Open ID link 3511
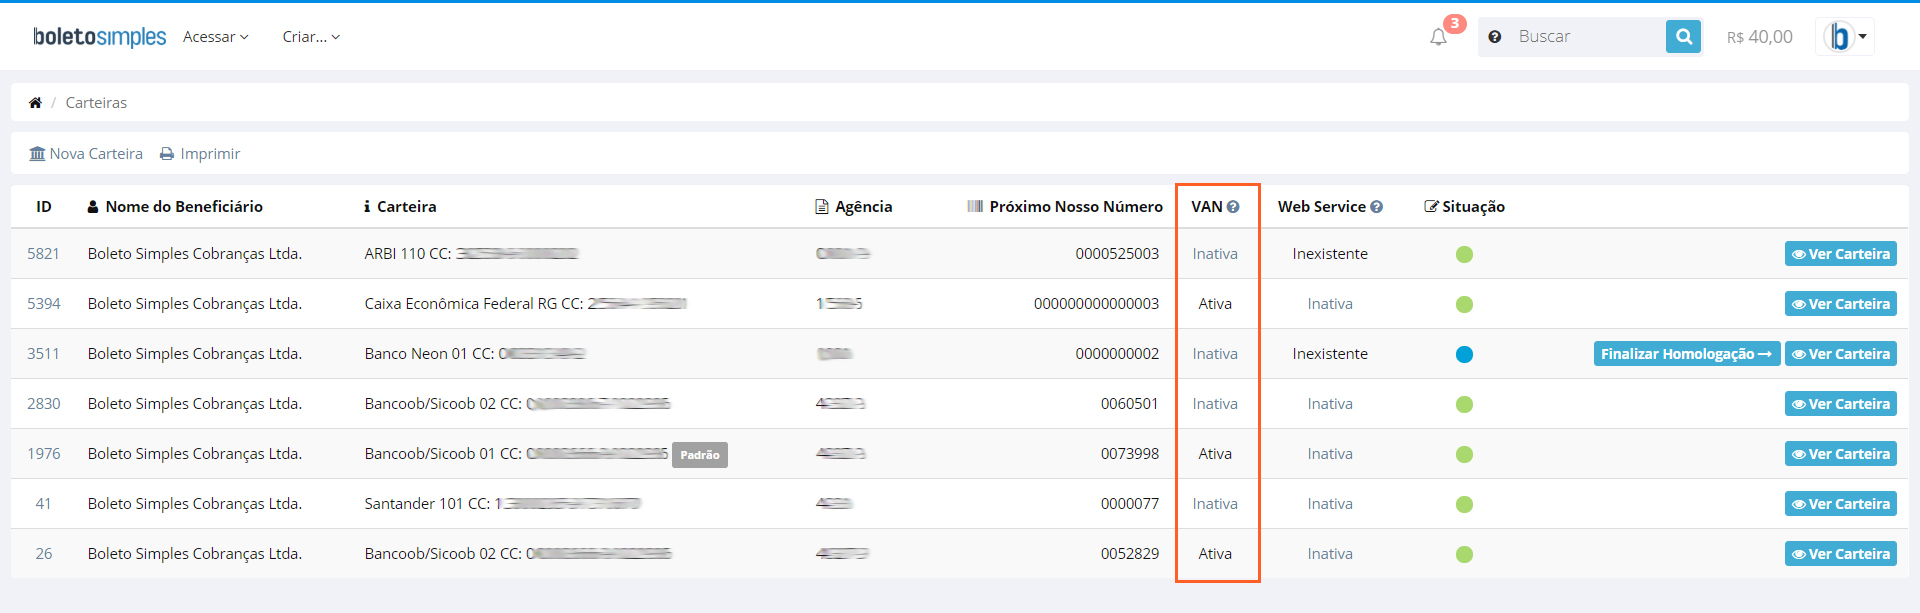The height and width of the screenshot is (613, 1920). pos(43,354)
